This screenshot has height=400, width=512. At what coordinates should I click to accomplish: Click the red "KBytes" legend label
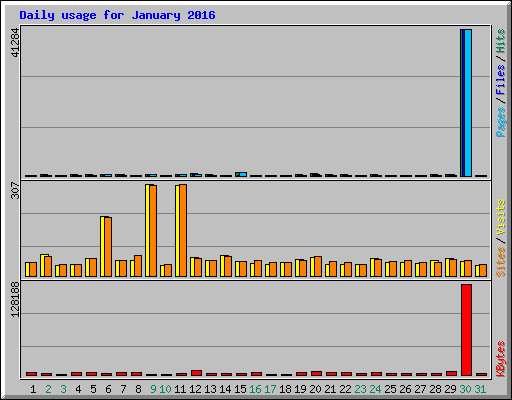click(x=501, y=359)
